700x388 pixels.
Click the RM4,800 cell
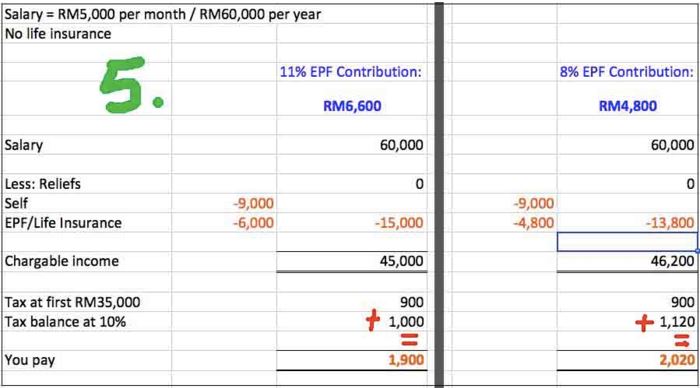click(628, 106)
